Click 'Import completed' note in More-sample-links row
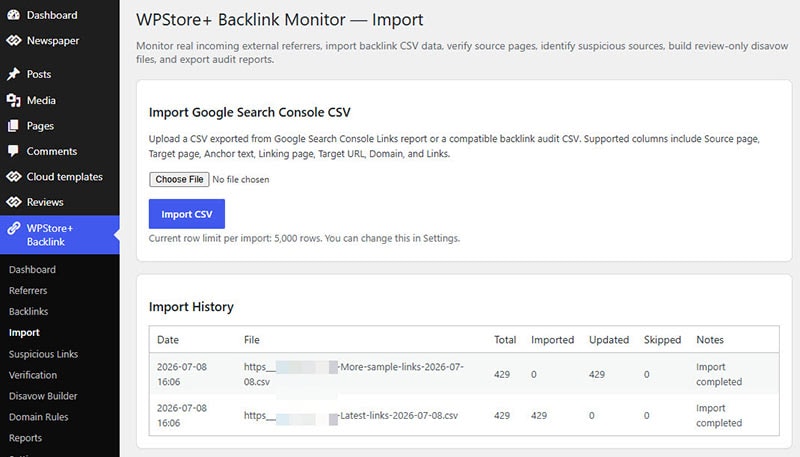 (x=719, y=374)
